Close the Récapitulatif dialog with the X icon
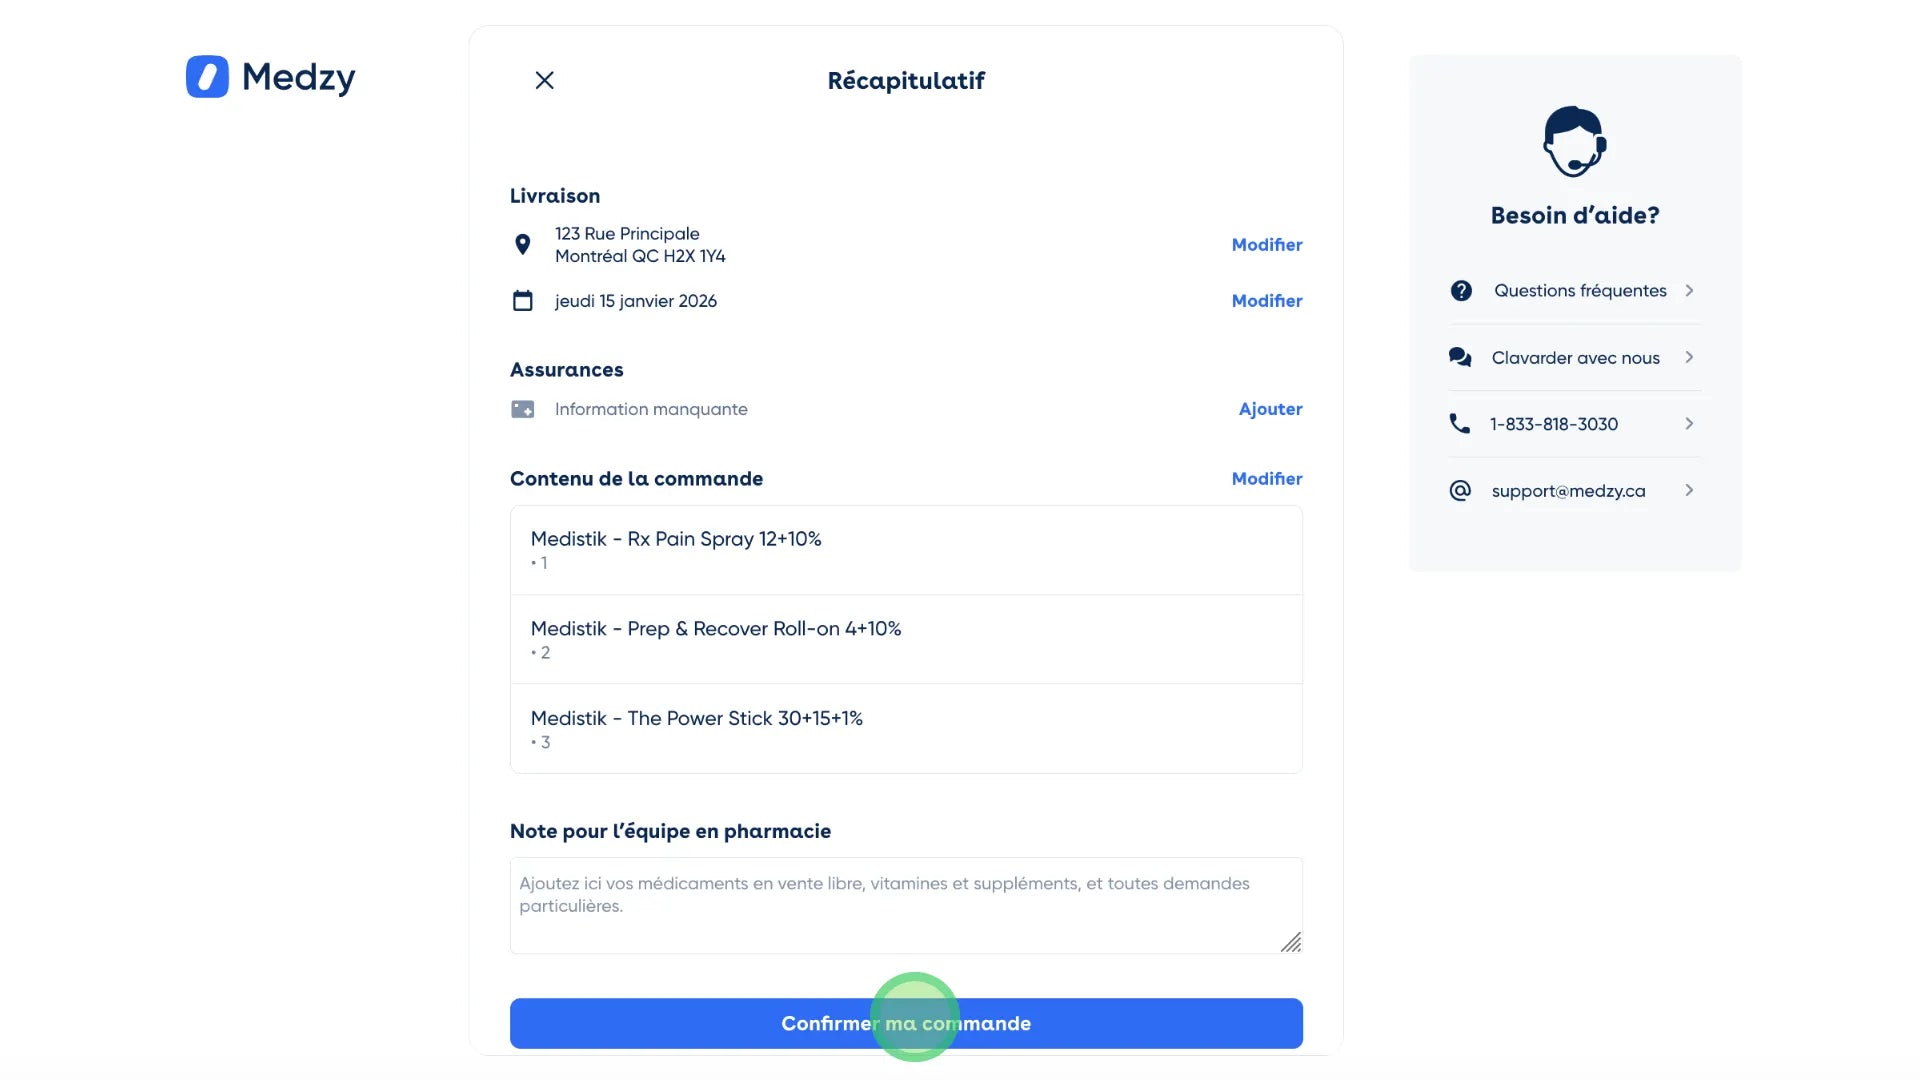This screenshot has height=1080, width=1920. point(544,80)
